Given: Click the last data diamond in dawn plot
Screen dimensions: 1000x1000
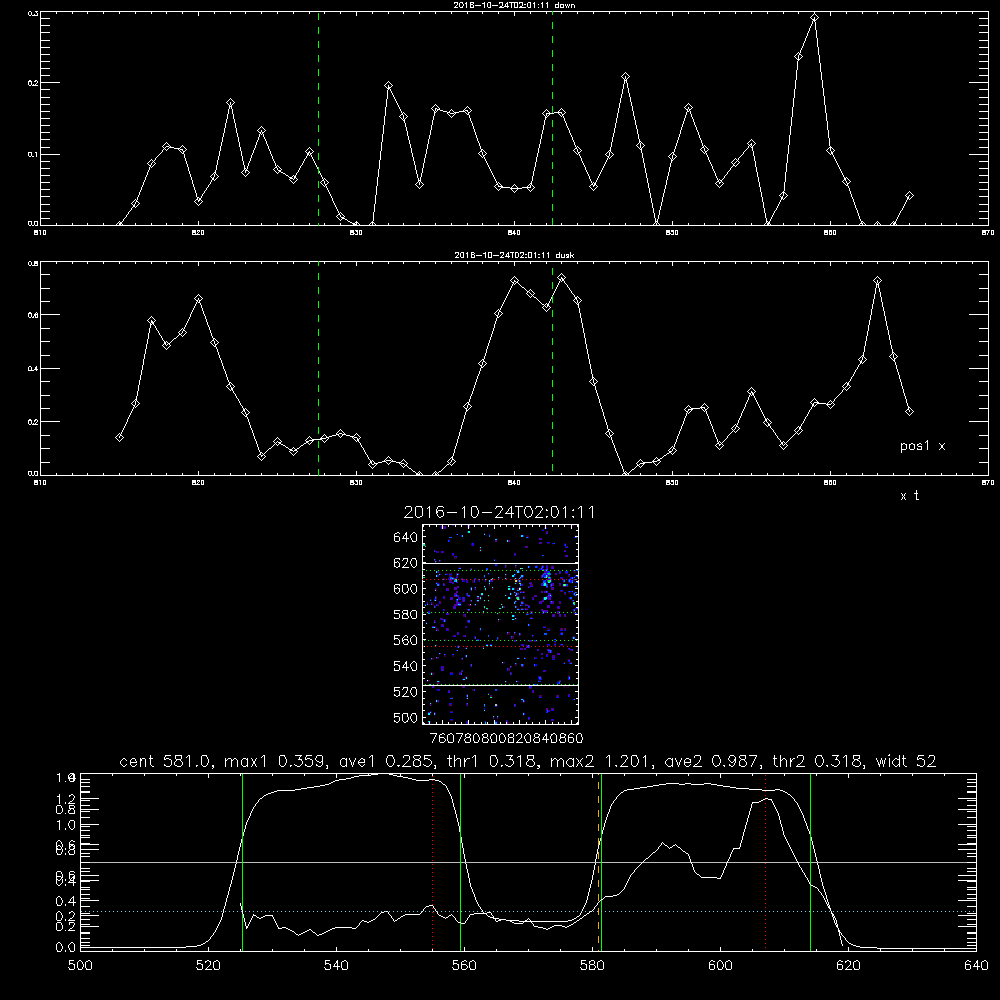Looking at the screenshot, I should coord(909,195).
